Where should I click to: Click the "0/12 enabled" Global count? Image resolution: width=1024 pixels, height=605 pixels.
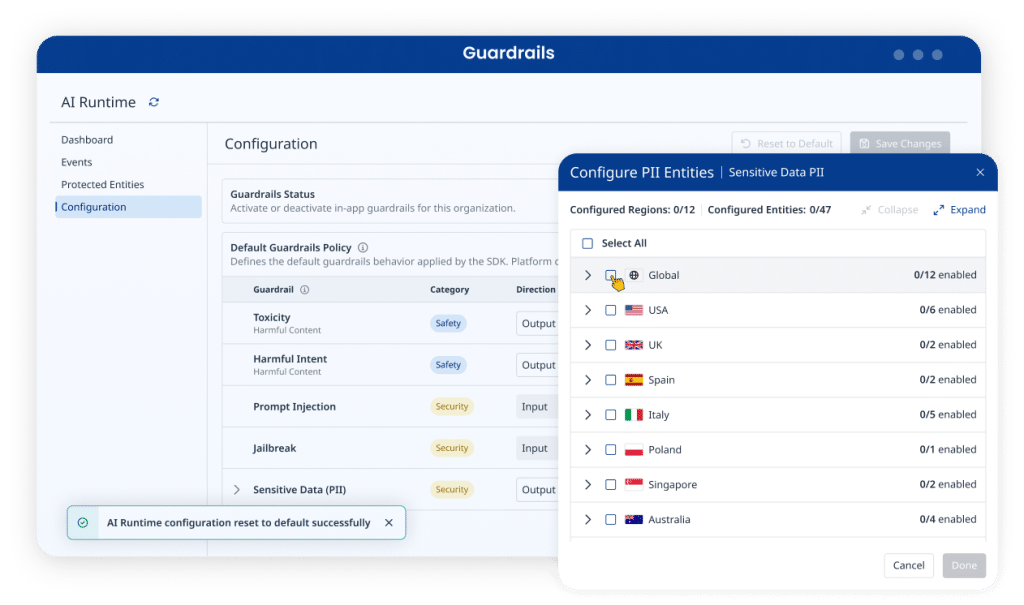(945, 275)
